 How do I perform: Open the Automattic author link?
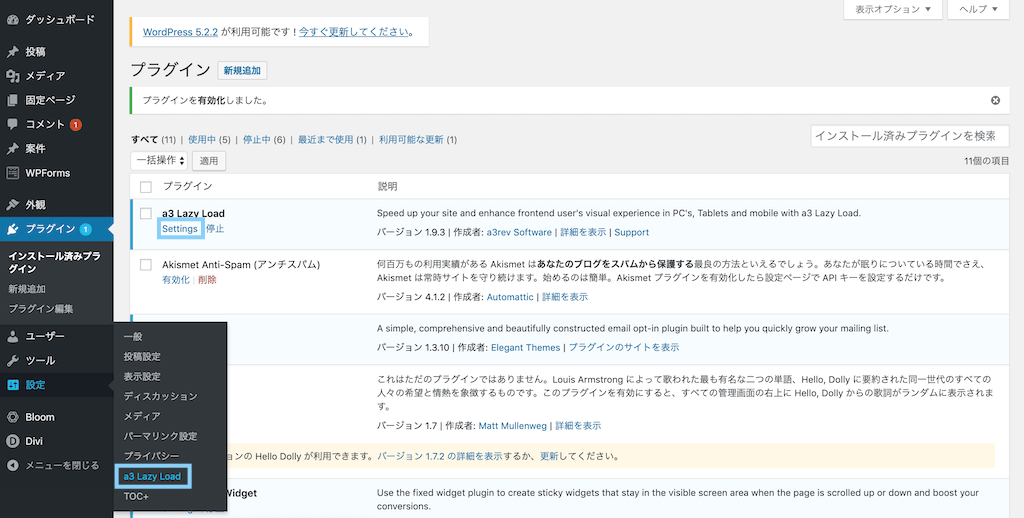pos(509,297)
